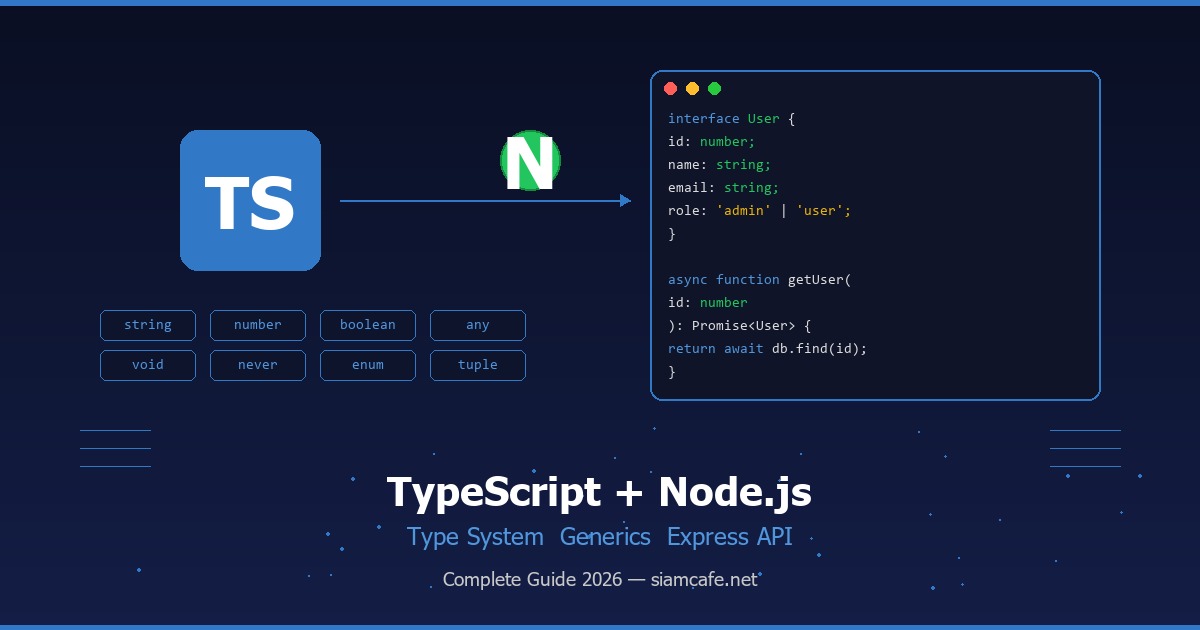Toggle the boolean type badge

[x=368, y=325]
